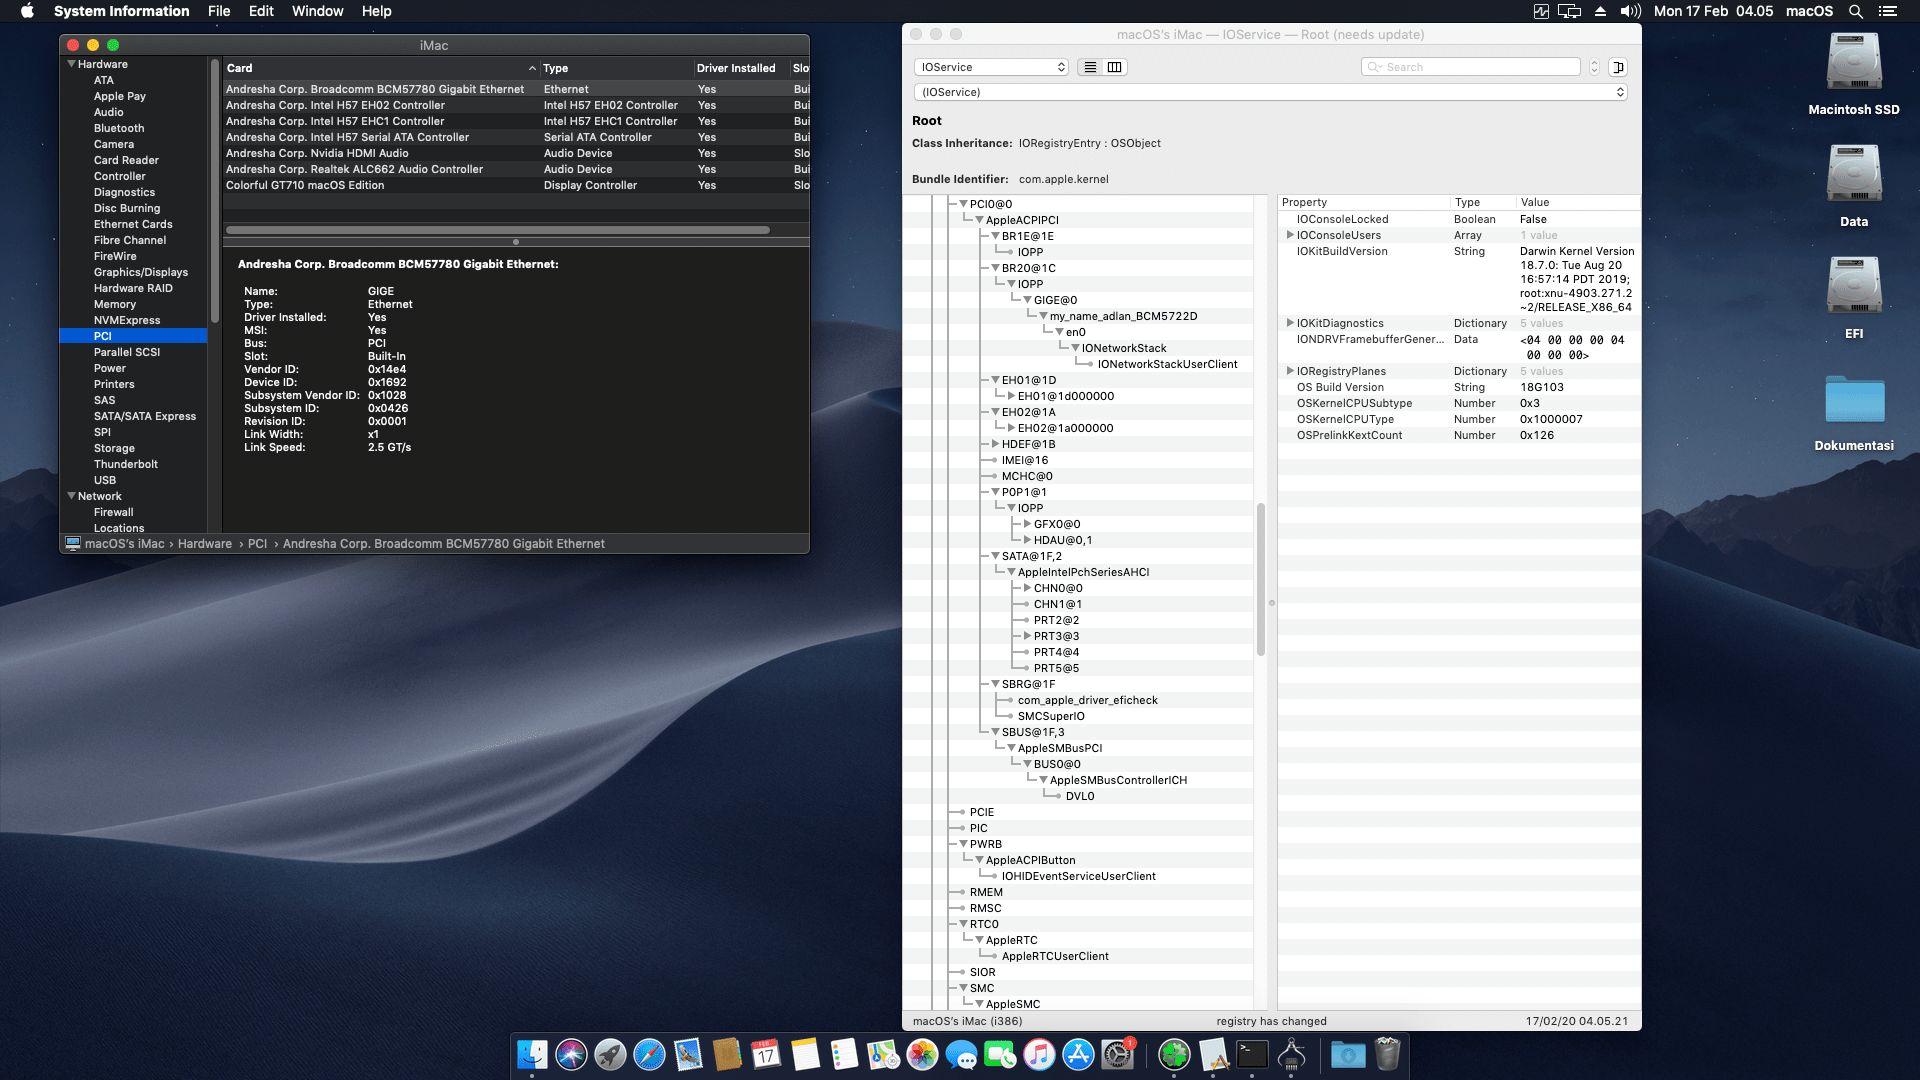Viewport: 1920px width, 1080px height.
Task: Expand the IOConsoleUsers property to reveal values
Action: point(1291,235)
